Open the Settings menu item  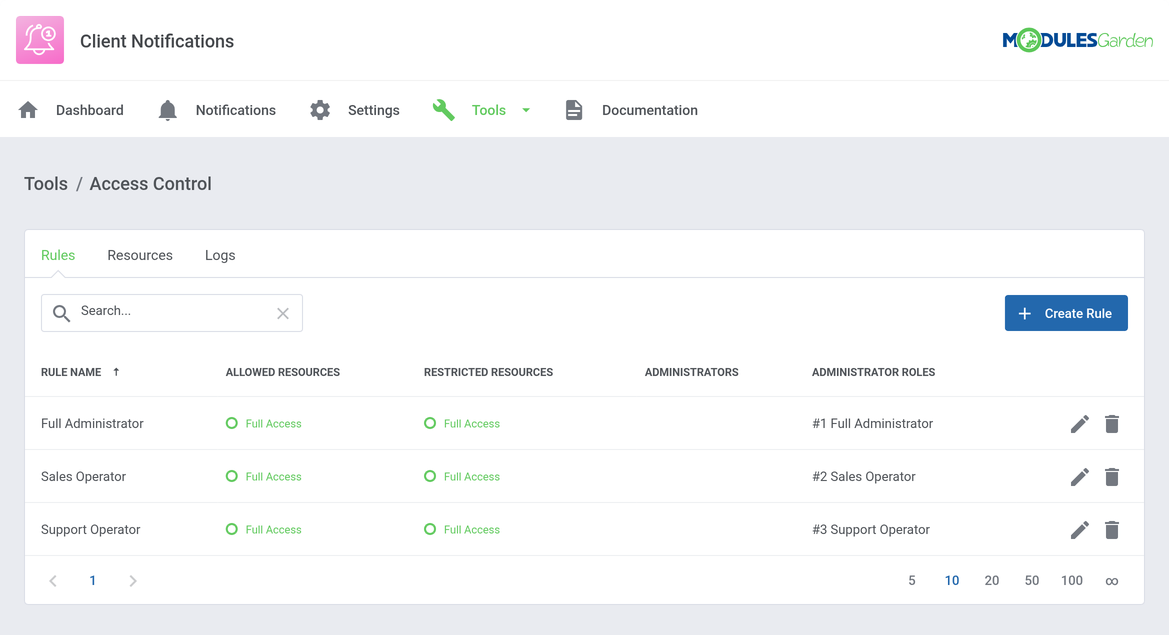tap(374, 110)
